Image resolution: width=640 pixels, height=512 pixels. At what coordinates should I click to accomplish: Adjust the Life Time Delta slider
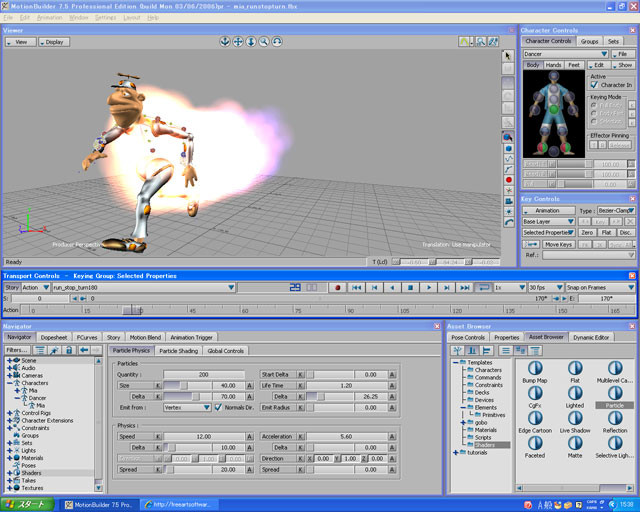(330, 396)
